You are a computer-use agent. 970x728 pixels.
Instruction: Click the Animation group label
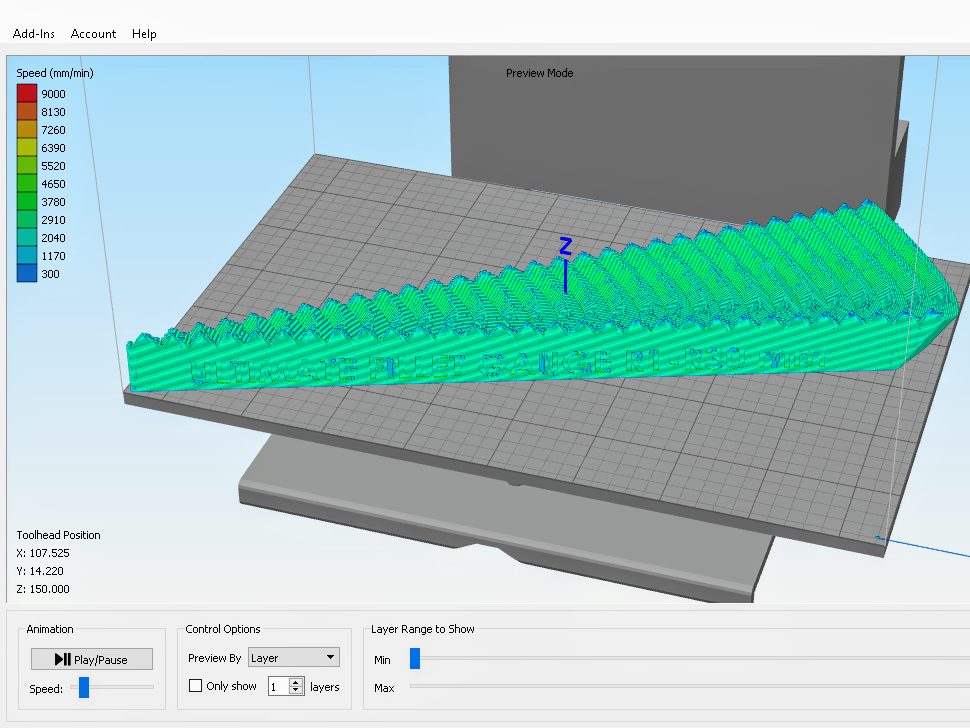point(49,629)
